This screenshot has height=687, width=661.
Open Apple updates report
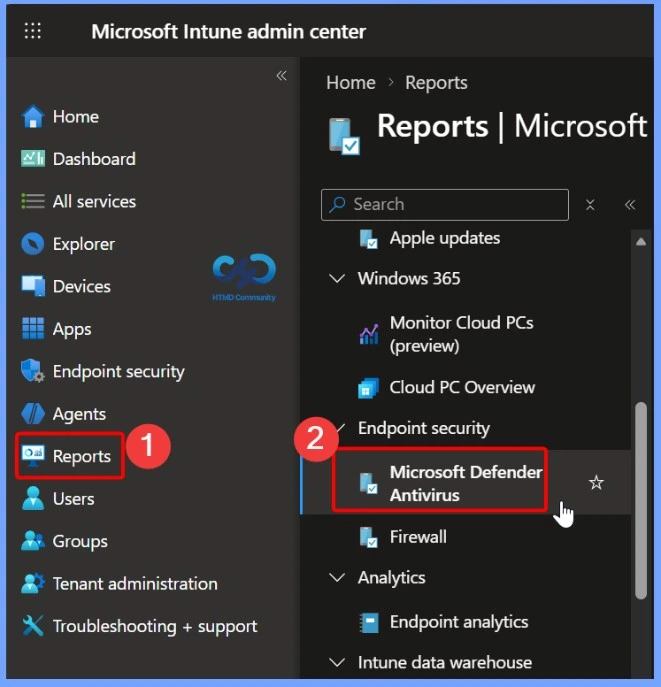[445, 238]
